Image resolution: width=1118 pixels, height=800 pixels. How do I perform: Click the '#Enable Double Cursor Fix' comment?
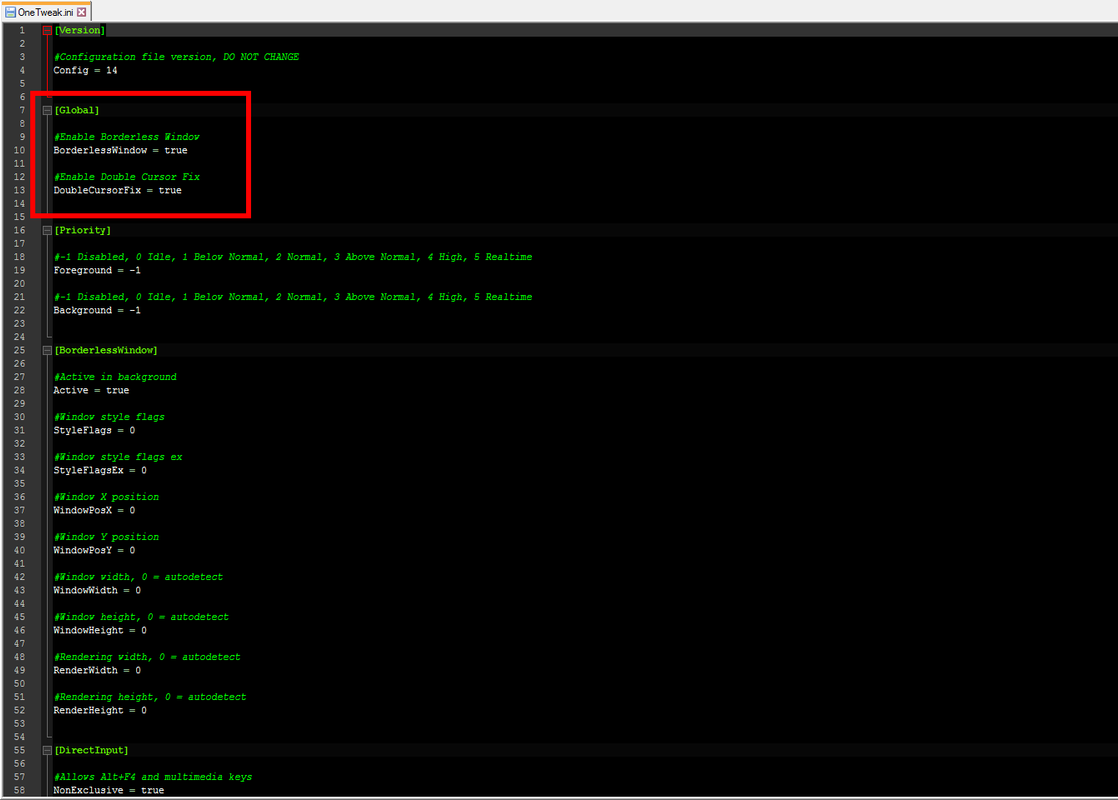pos(127,177)
